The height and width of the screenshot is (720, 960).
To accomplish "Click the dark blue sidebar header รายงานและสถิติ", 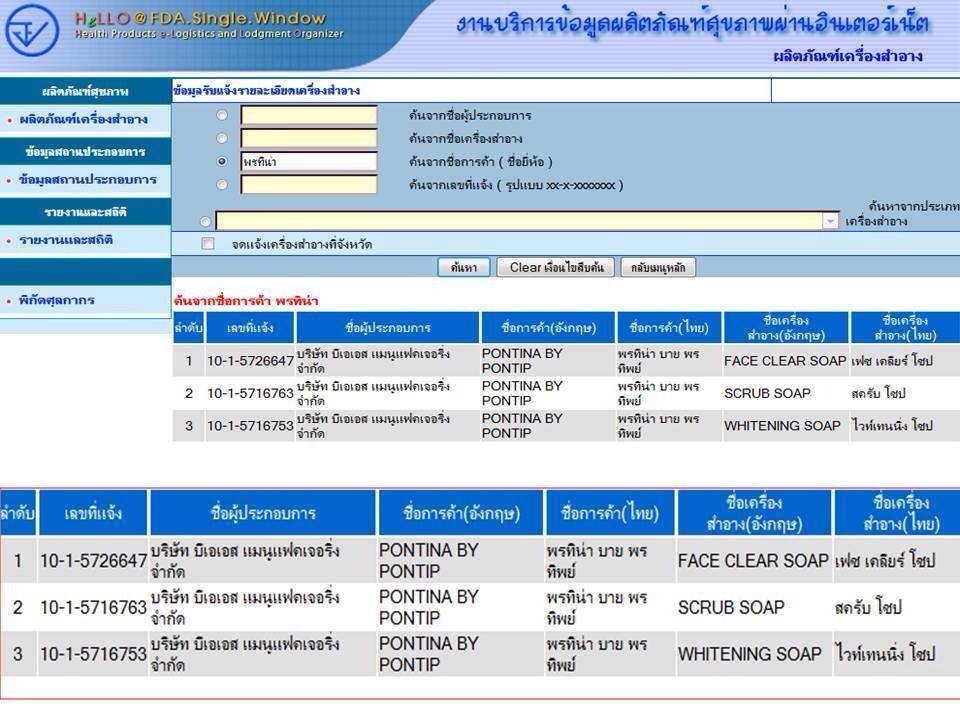I will click(x=85, y=212).
